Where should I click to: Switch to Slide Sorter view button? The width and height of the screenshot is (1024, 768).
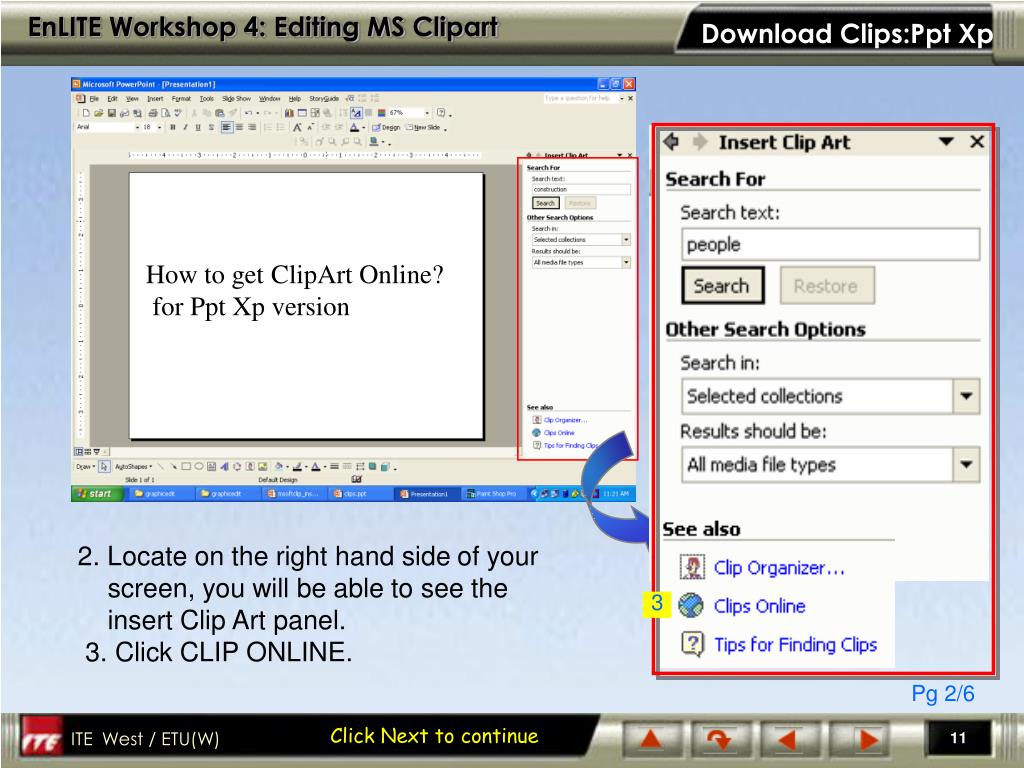point(88,451)
